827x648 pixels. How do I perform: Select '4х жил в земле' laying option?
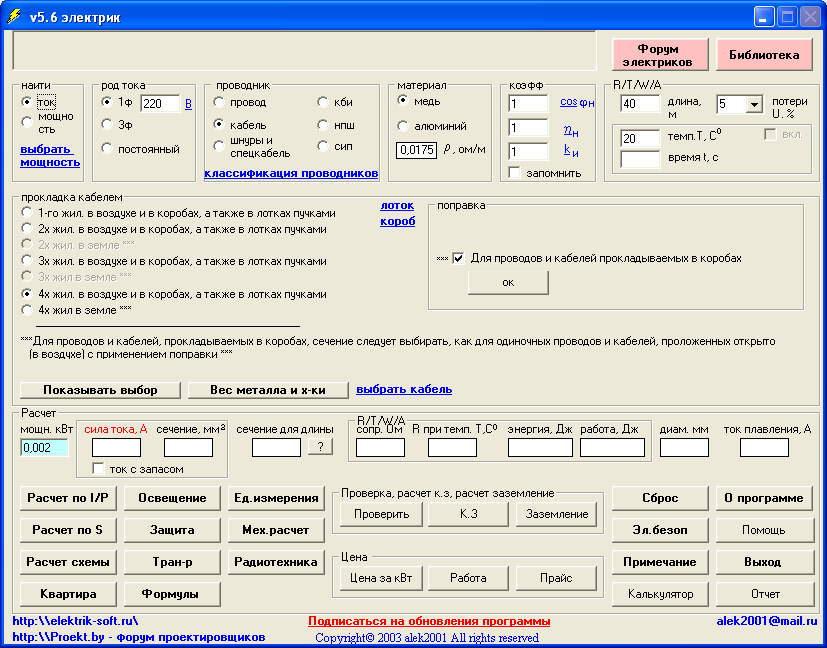[x=27, y=310]
